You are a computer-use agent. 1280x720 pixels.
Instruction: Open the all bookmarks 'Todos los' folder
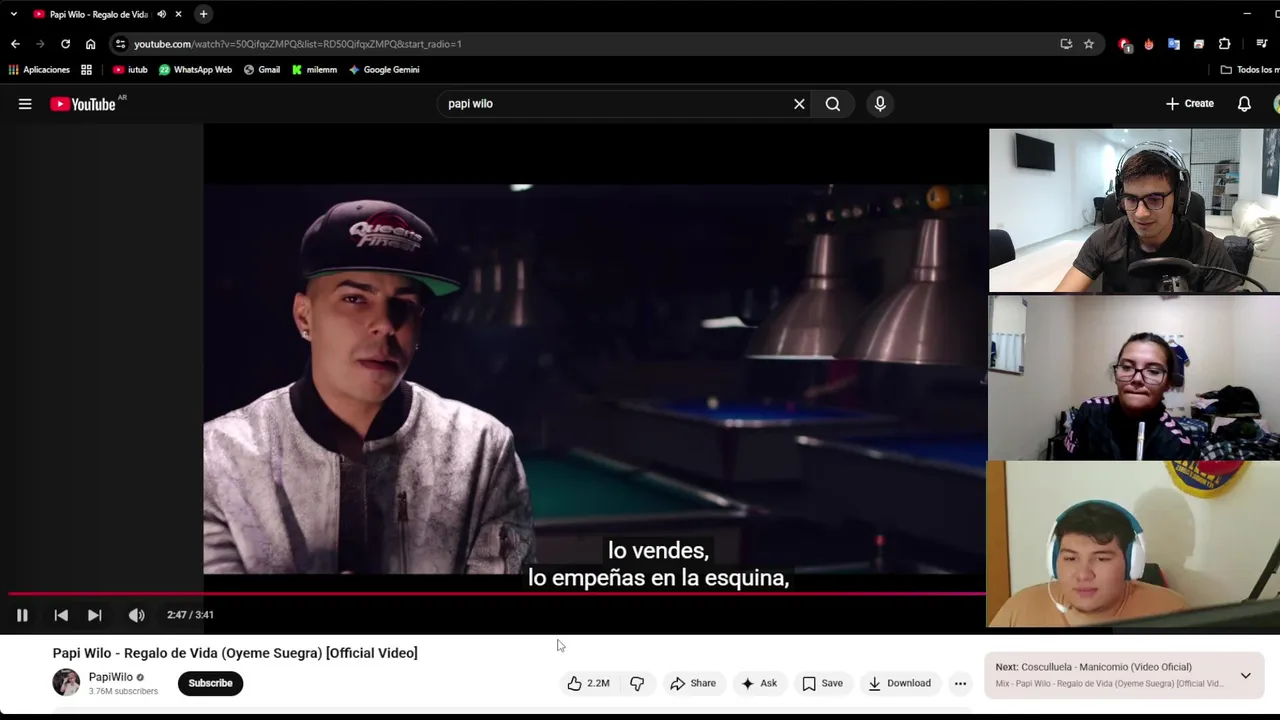tap(1250, 70)
